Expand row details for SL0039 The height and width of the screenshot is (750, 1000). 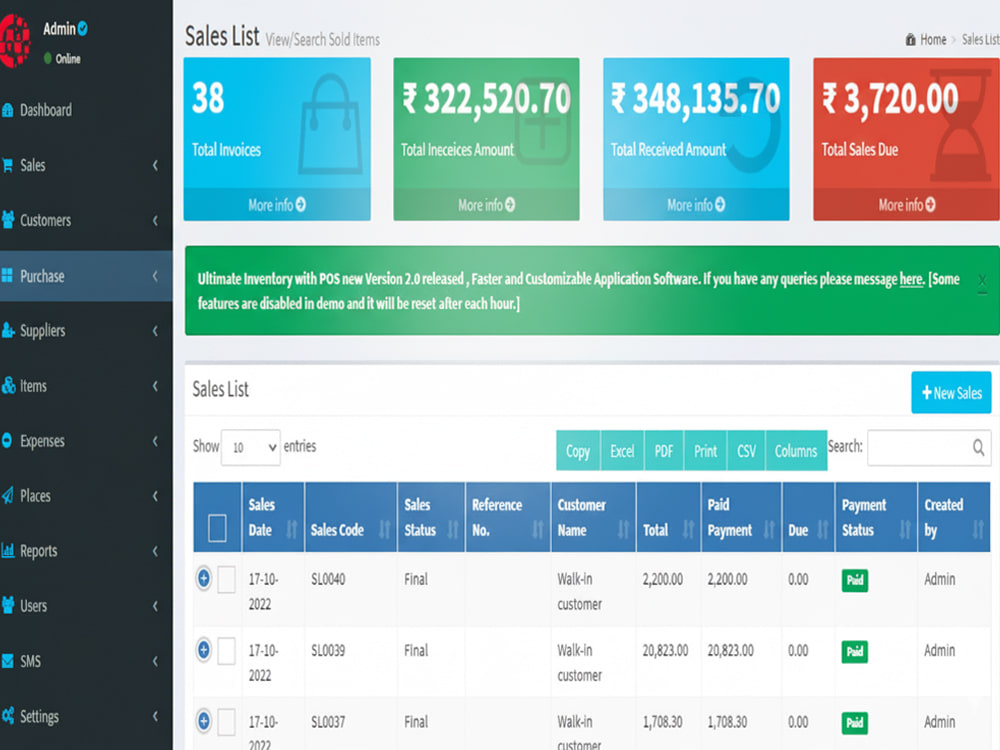coord(203,650)
